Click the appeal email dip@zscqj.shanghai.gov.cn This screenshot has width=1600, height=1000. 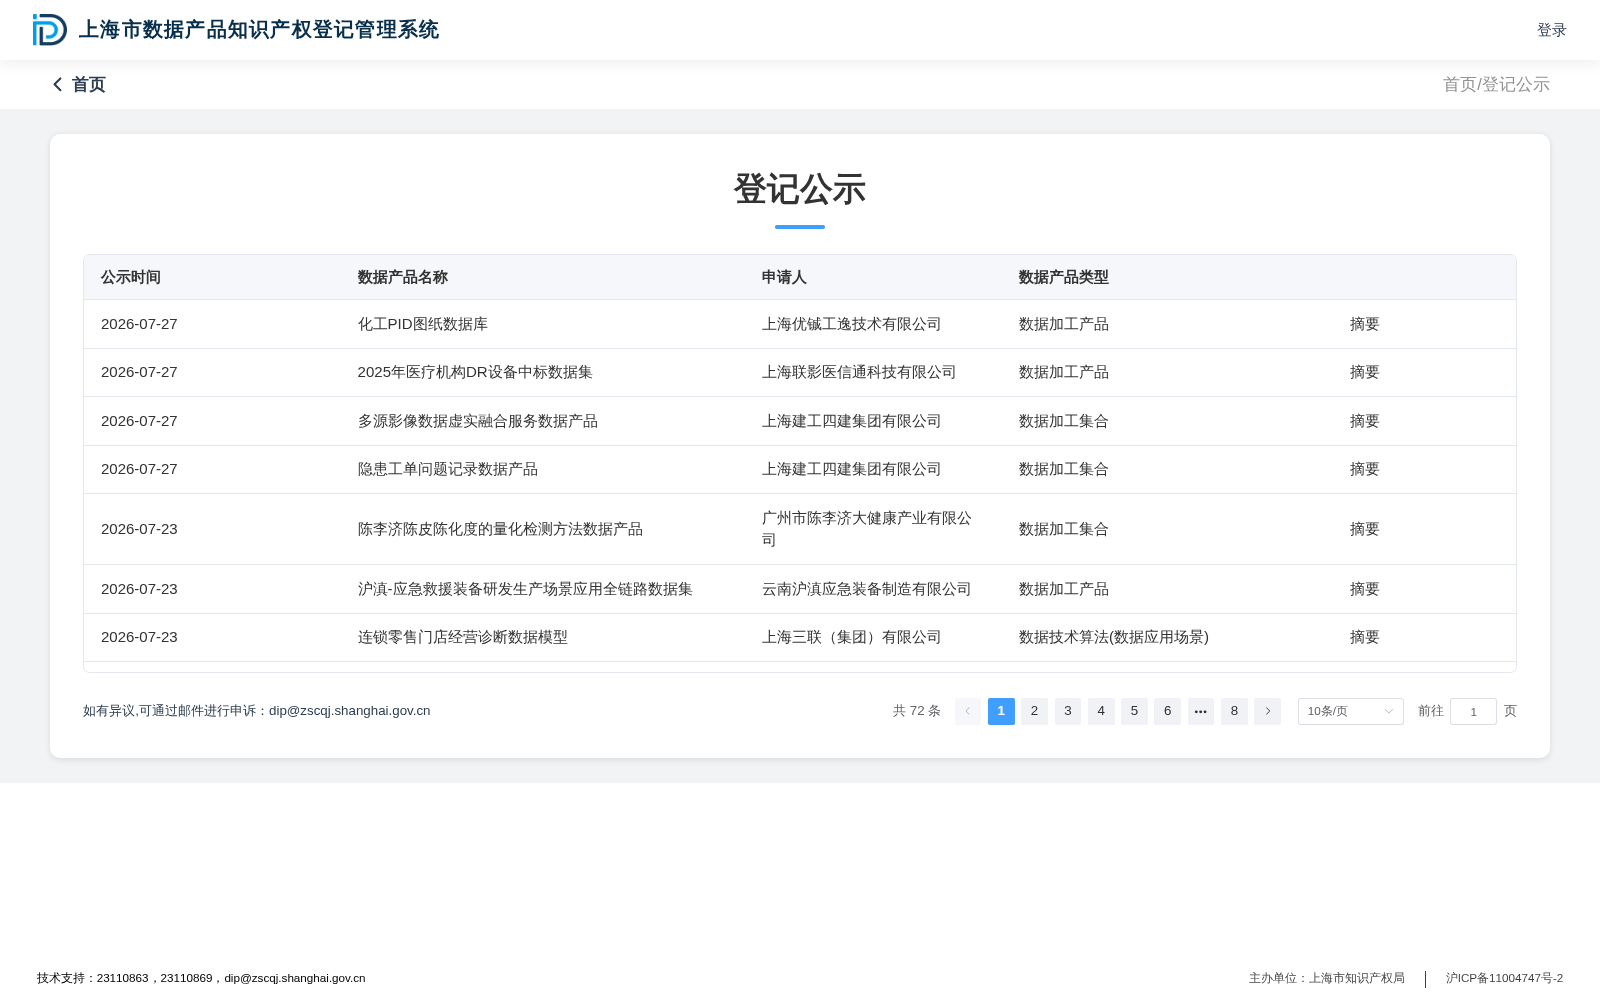click(350, 711)
